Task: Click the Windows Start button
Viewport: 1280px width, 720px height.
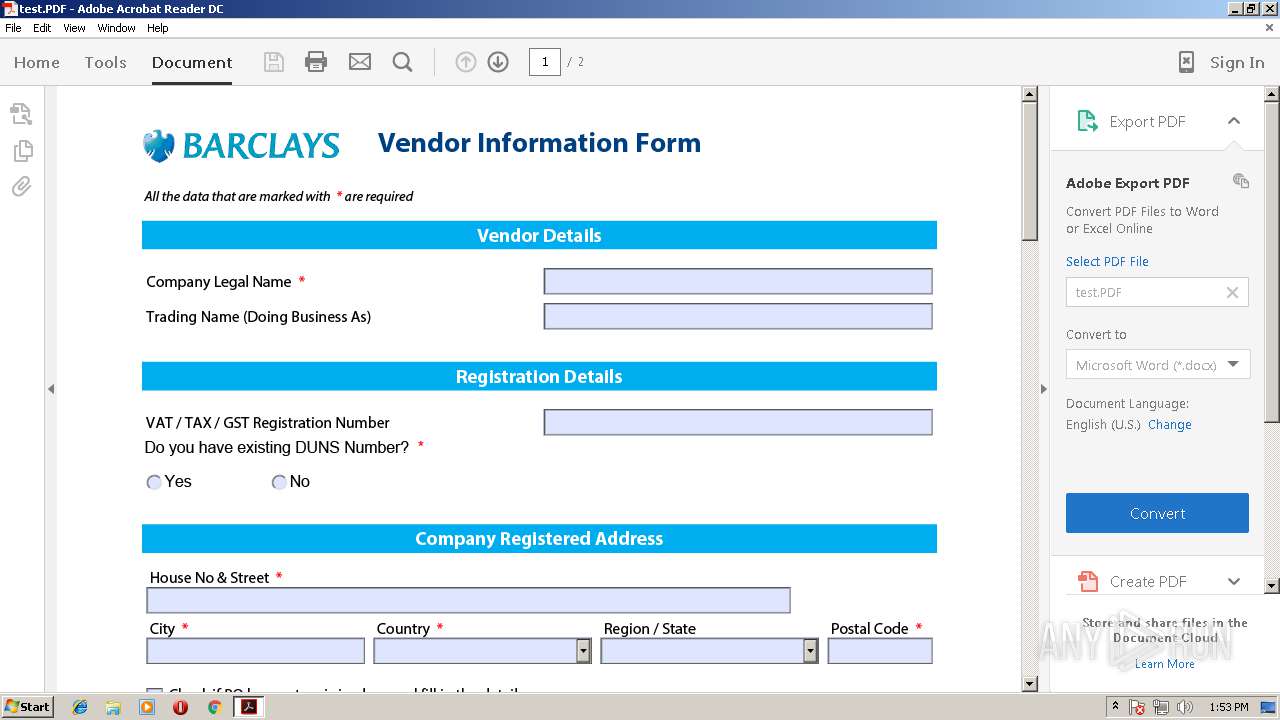Action: [28, 707]
